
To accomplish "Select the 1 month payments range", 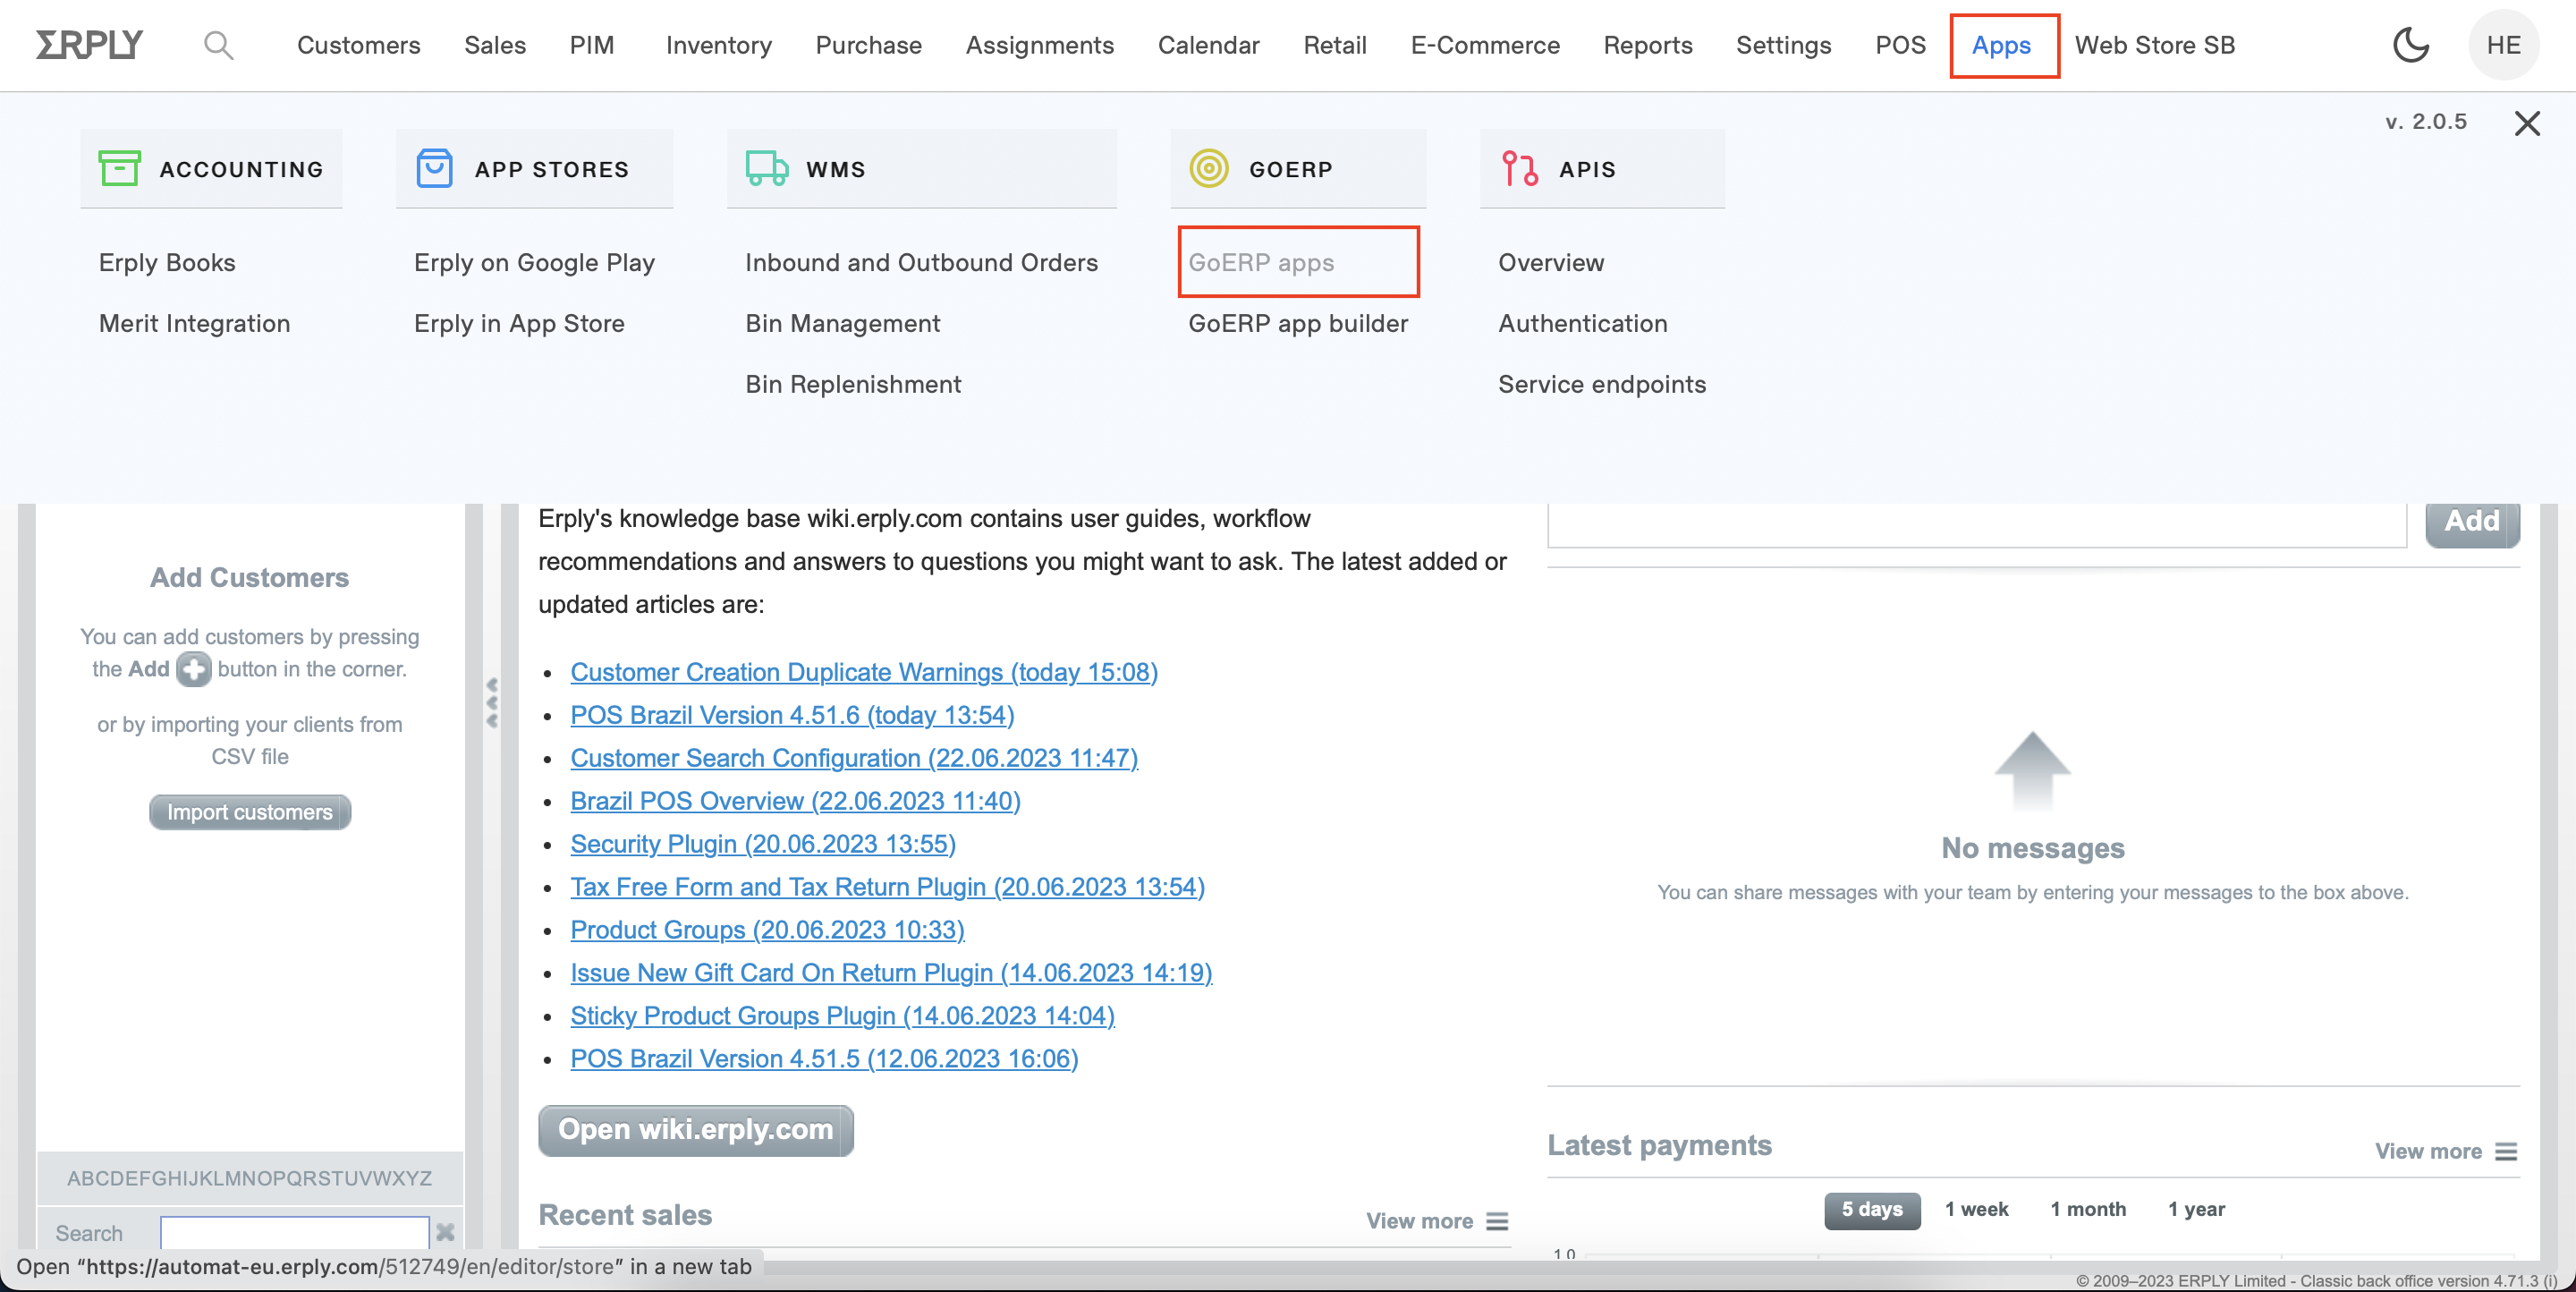I will click(2087, 1209).
